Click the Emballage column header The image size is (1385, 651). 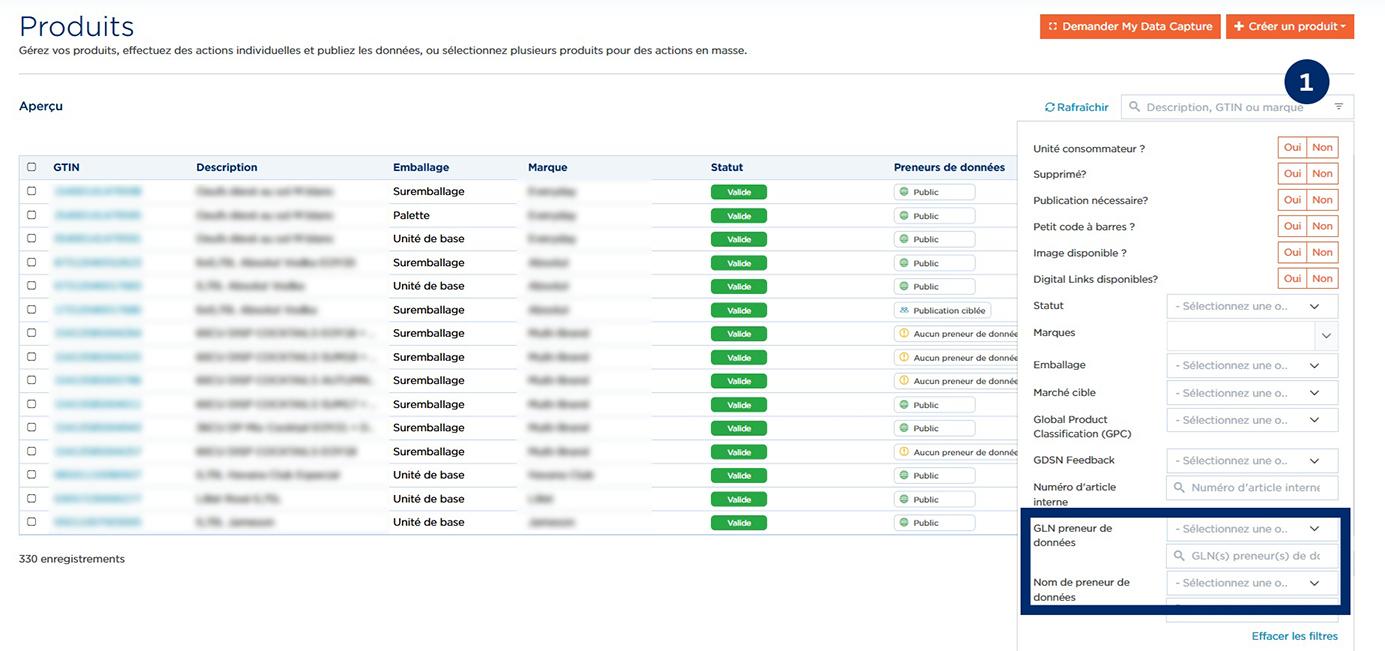click(421, 167)
